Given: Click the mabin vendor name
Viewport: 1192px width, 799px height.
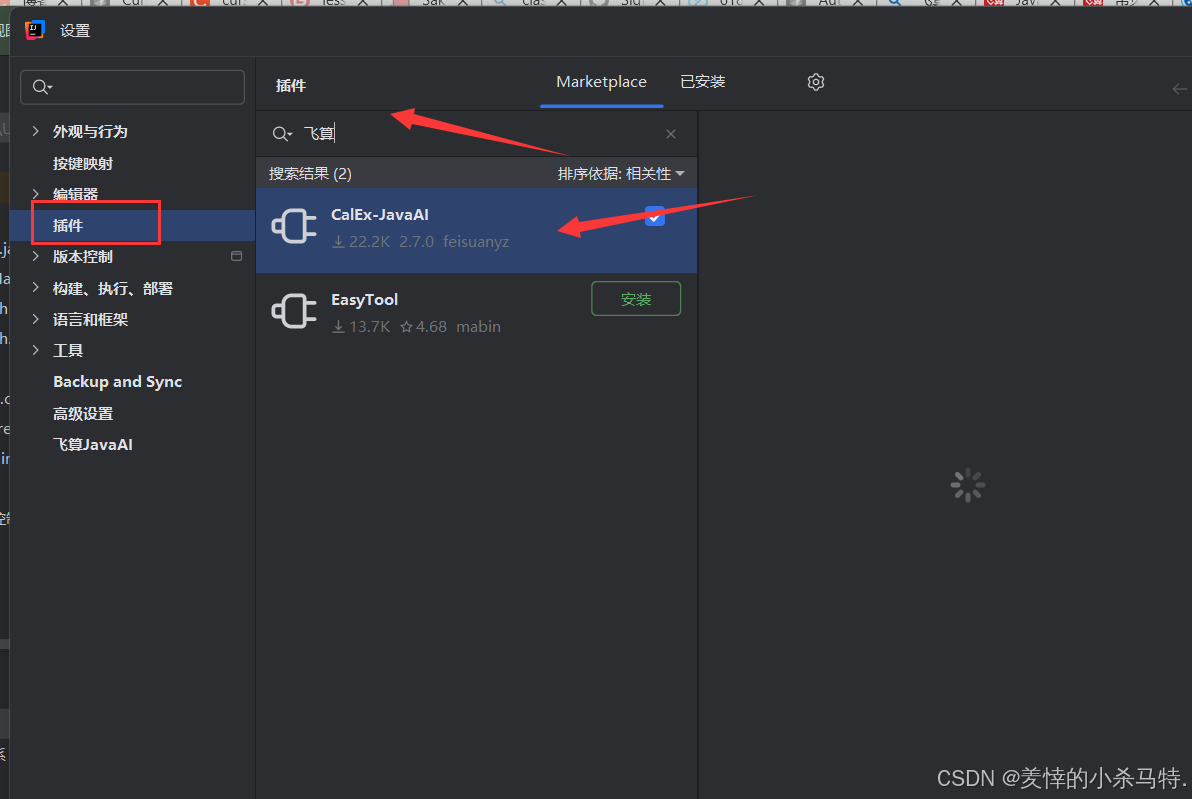Looking at the screenshot, I should pos(478,327).
